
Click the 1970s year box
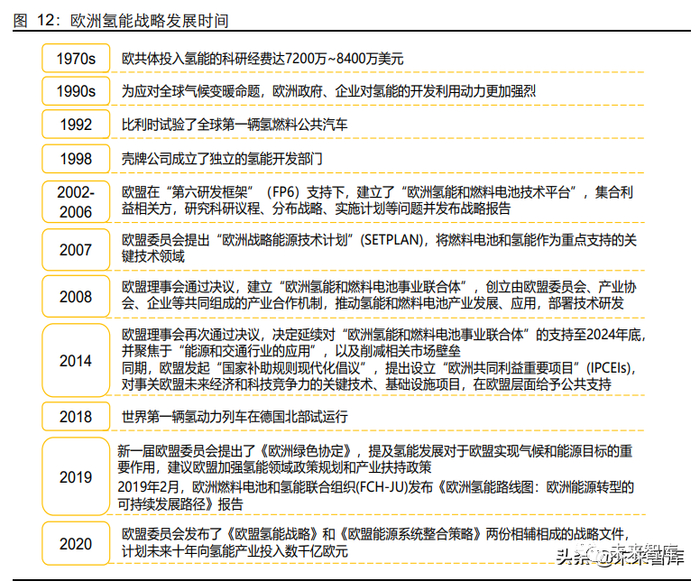pos(76,58)
